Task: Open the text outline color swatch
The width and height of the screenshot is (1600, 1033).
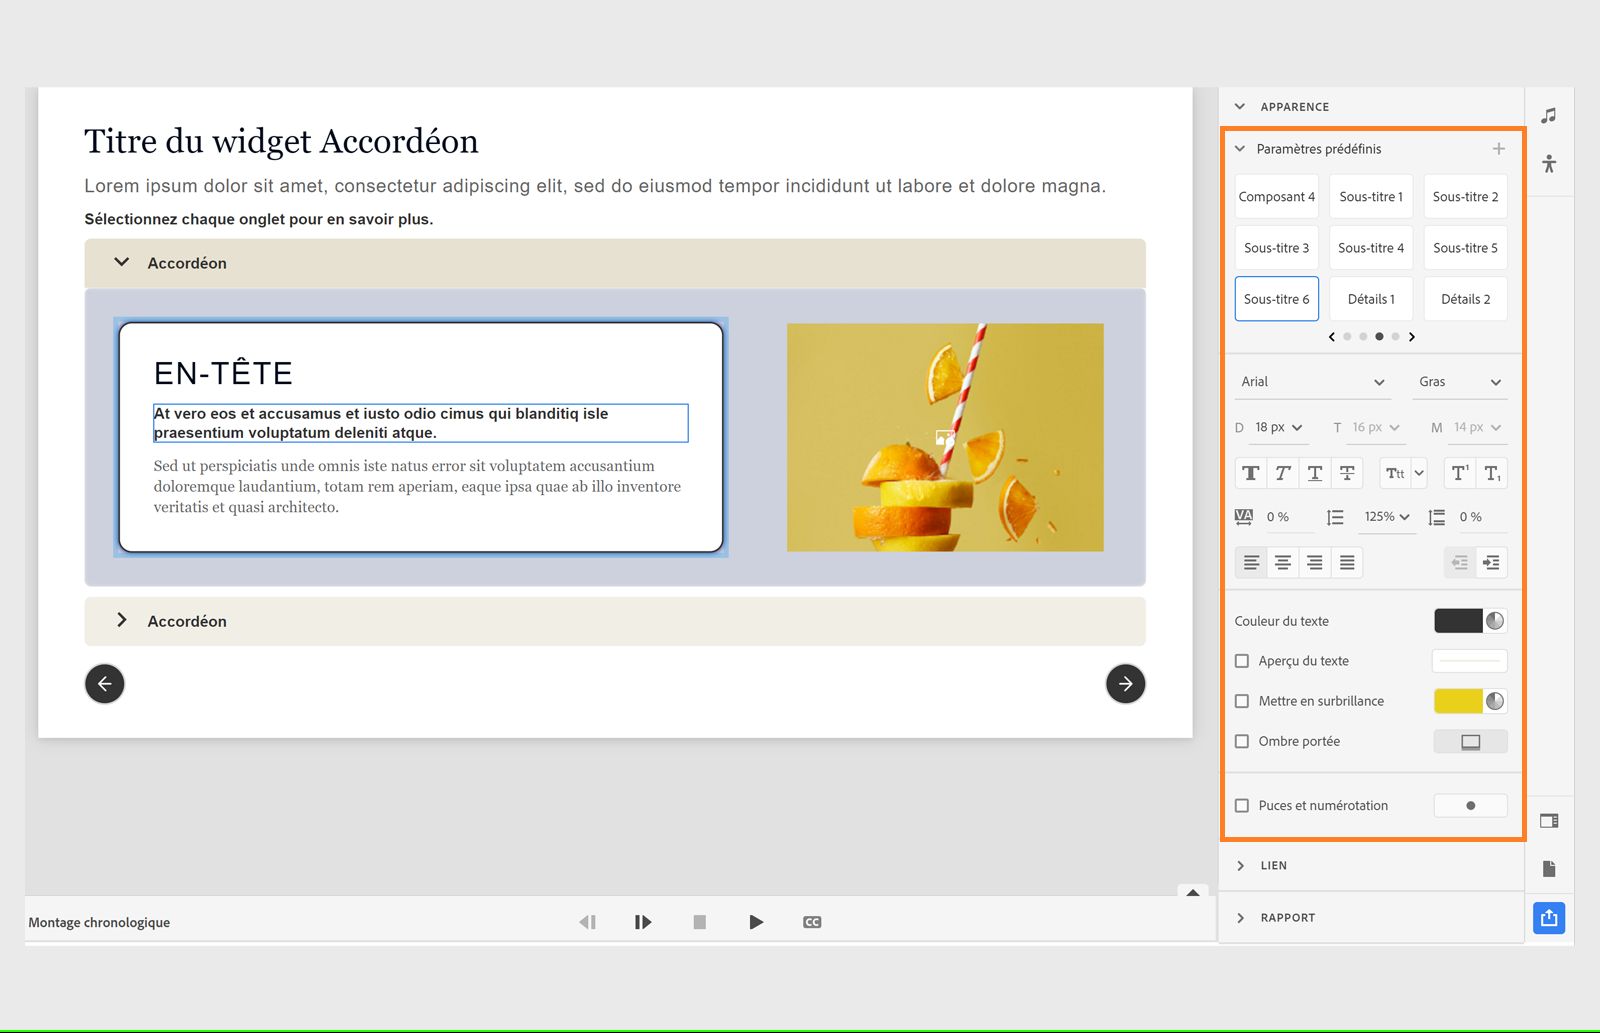Action: [1470, 661]
